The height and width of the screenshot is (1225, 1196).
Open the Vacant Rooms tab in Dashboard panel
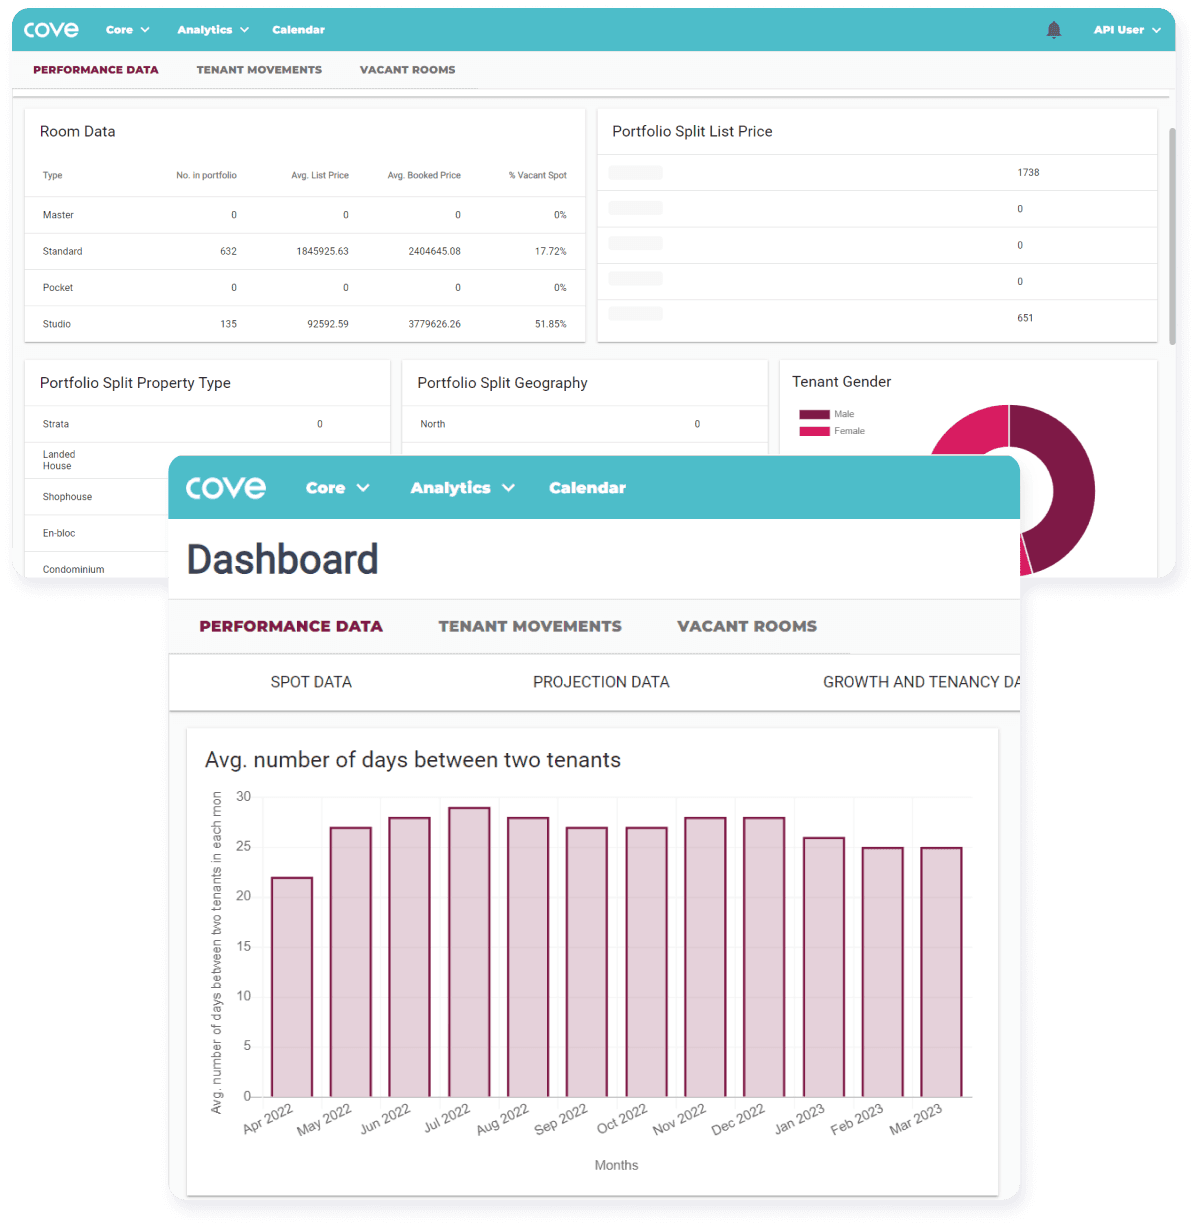746,626
